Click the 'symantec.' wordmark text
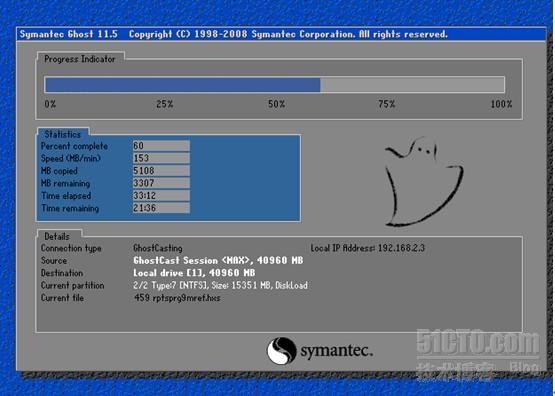The height and width of the screenshot is (396, 555). (x=337, y=351)
